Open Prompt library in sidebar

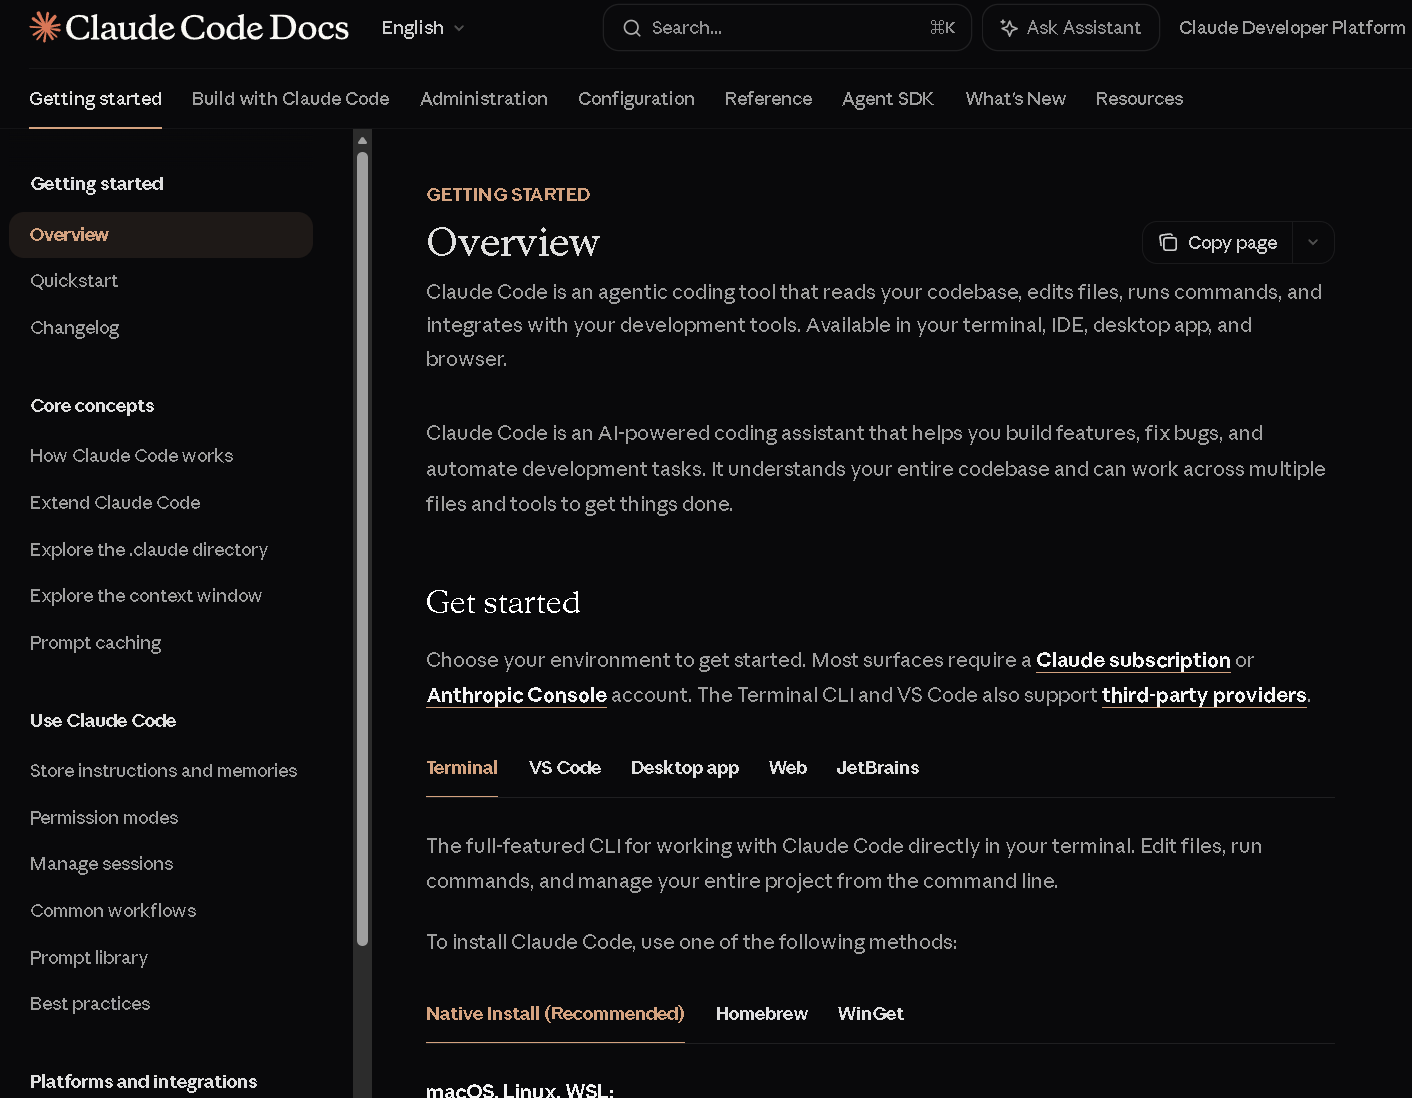89,958
